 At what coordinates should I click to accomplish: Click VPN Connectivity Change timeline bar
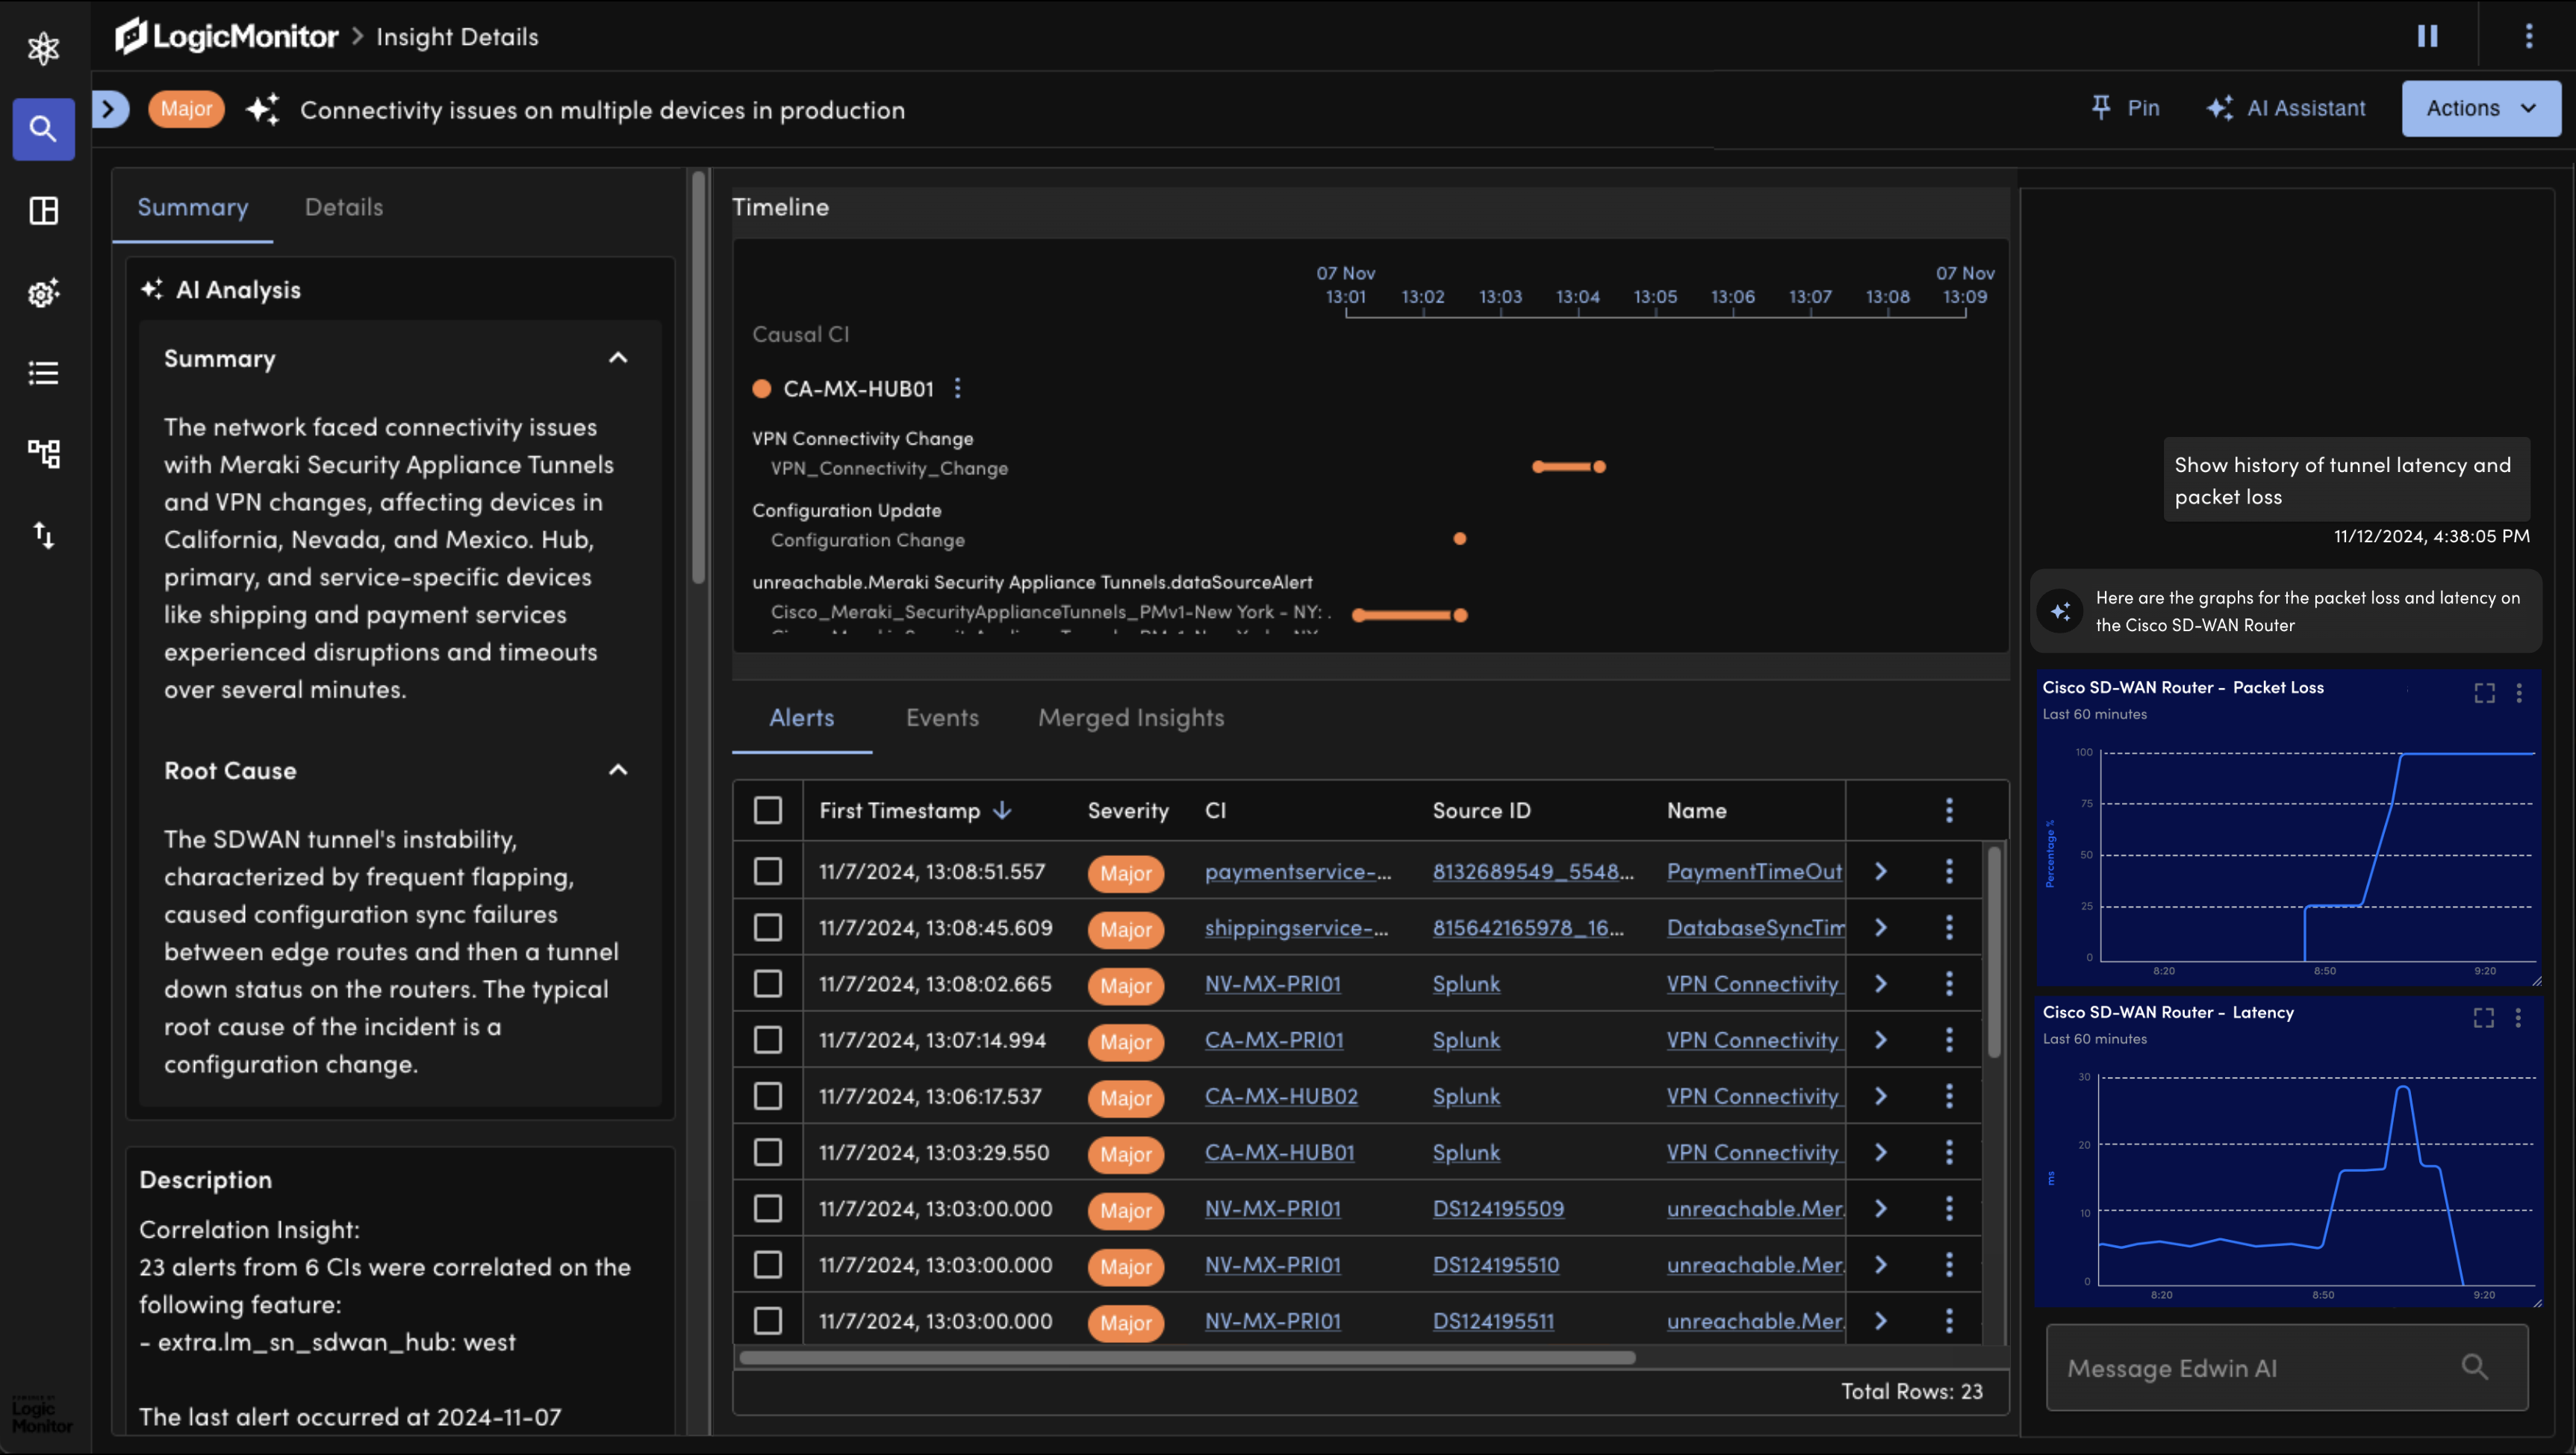tap(1568, 467)
